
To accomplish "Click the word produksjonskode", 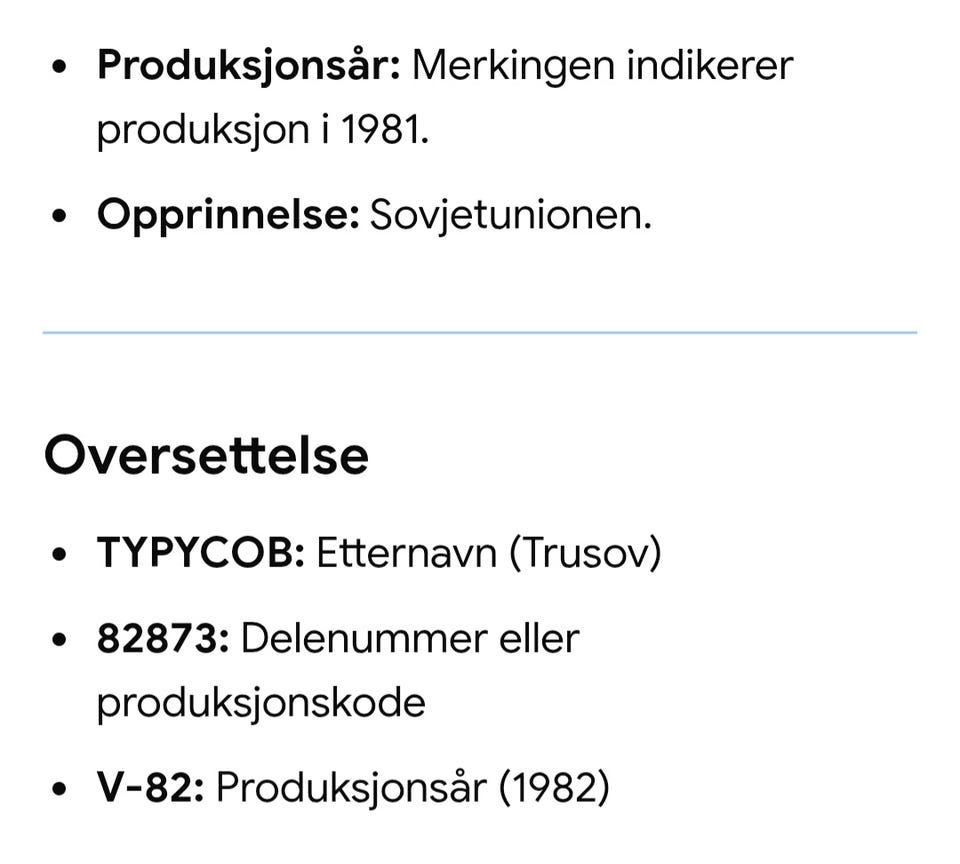I will (x=261, y=704).
